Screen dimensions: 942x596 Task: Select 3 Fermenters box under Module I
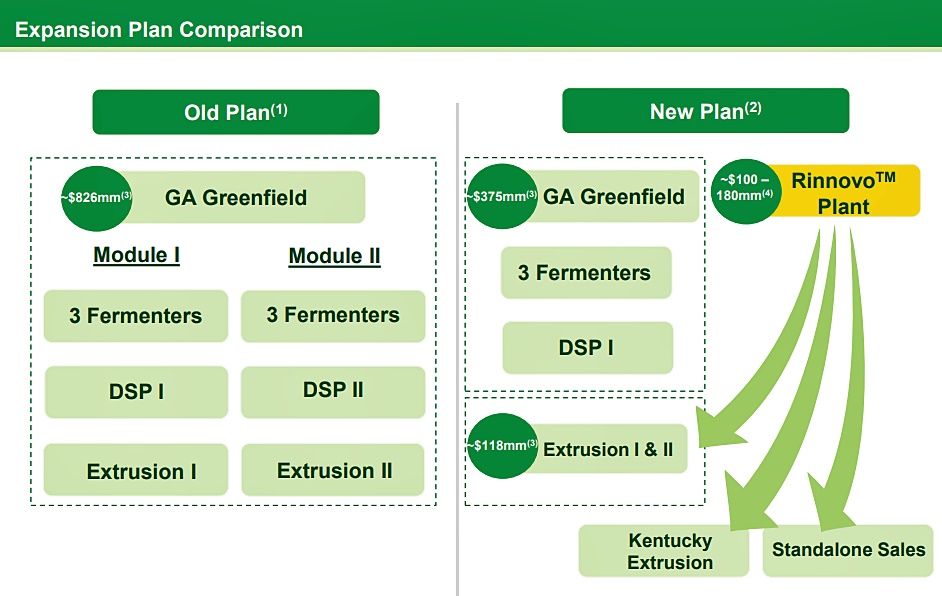(136, 316)
